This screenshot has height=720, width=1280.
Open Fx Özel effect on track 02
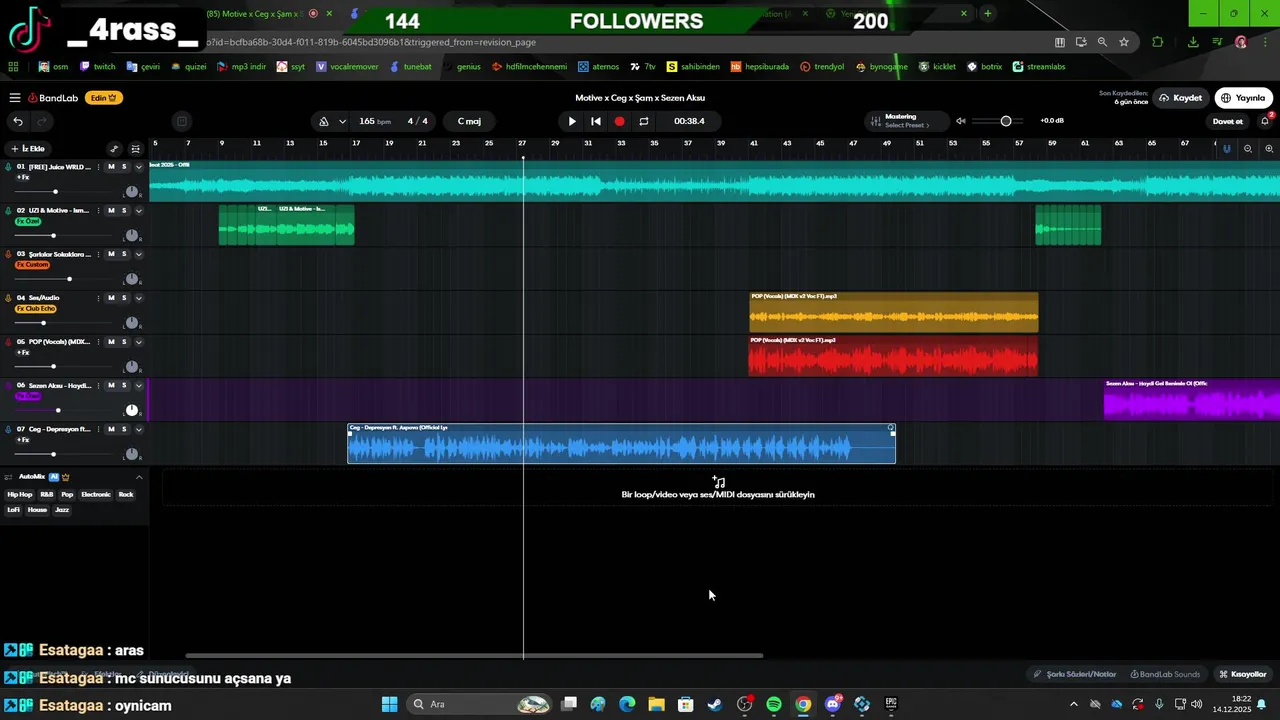(28, 221)
